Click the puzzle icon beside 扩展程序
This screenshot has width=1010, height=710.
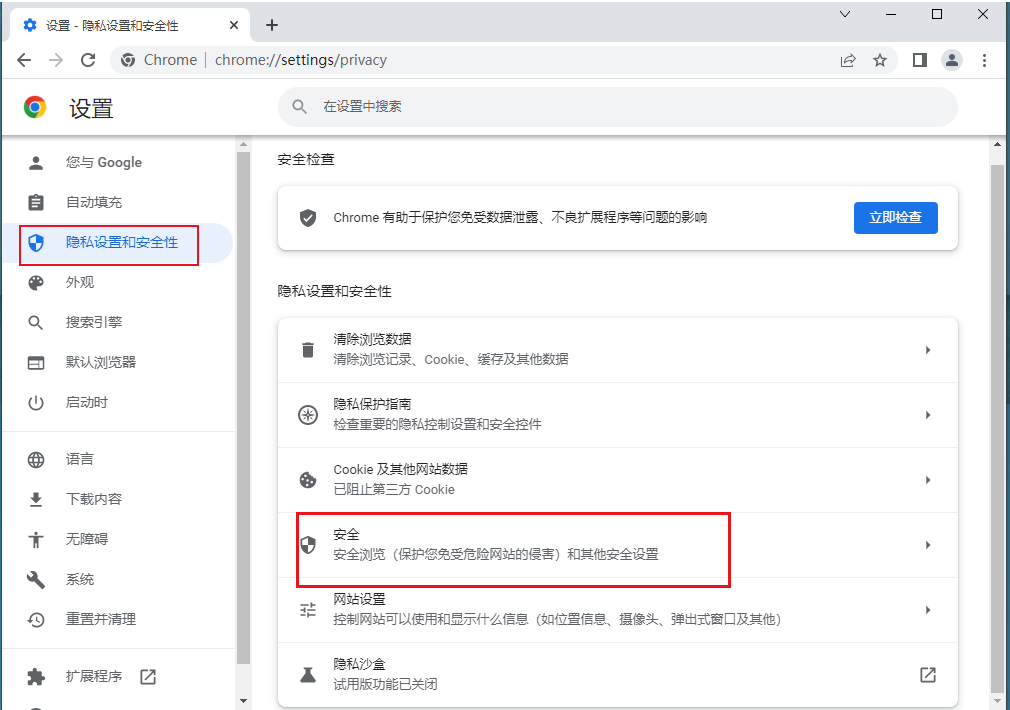coord(36,676)
